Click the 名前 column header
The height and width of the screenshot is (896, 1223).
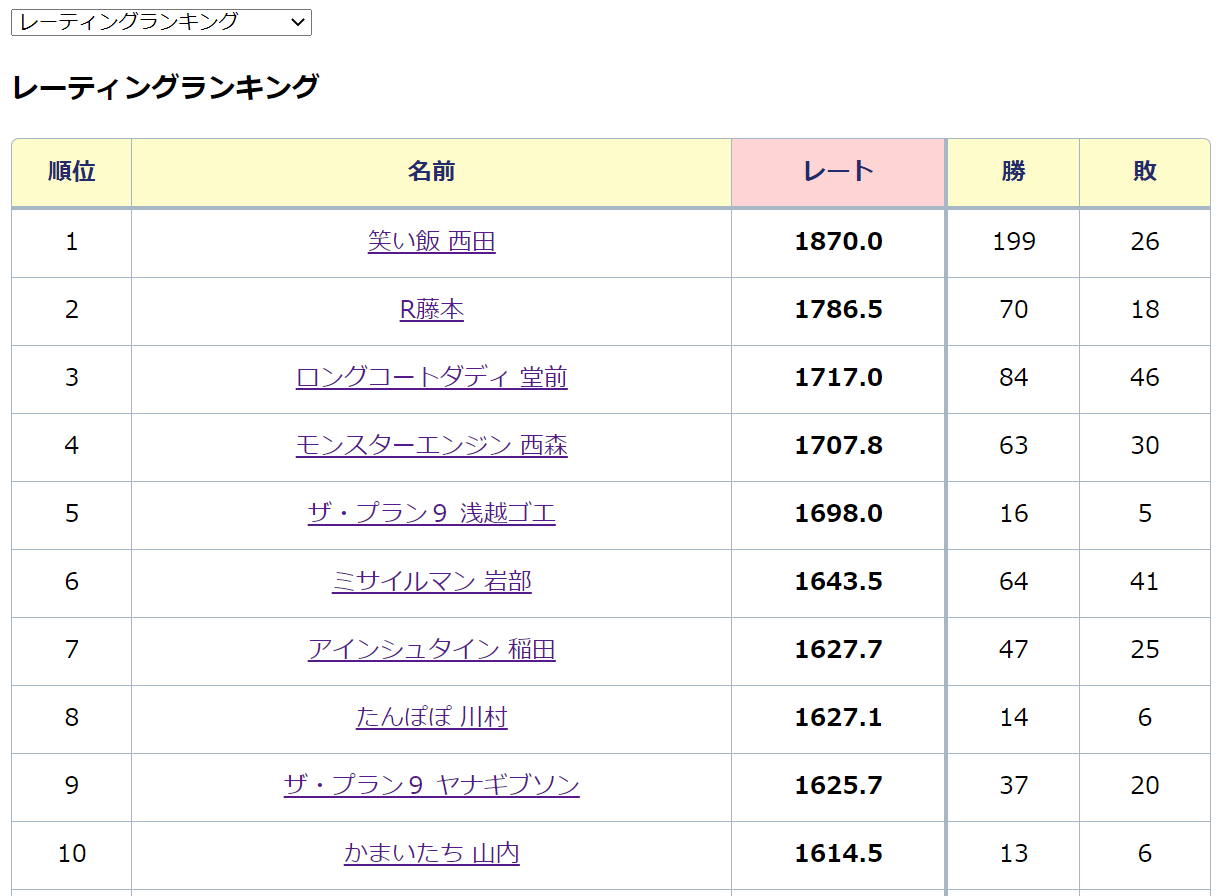[431, 172]
